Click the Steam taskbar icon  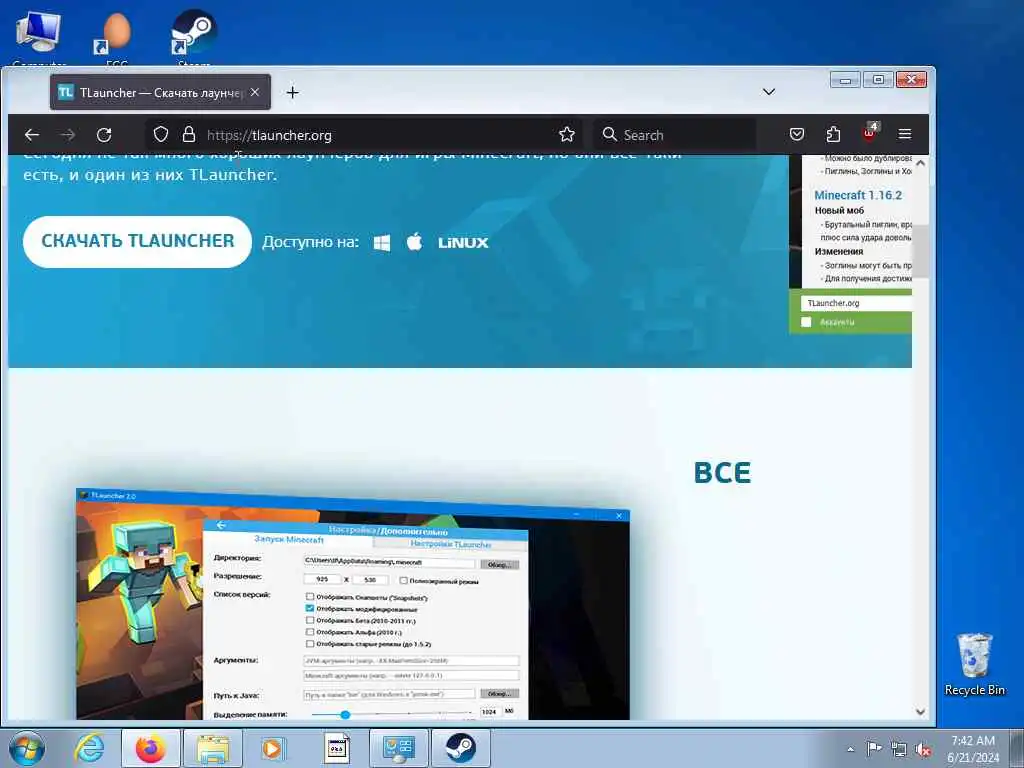(460, 748)
